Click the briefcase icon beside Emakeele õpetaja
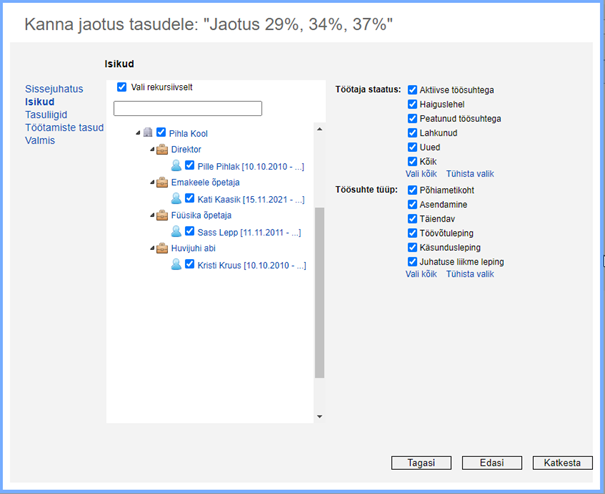Viewport: 605px width, 494px height. point(161,183)
